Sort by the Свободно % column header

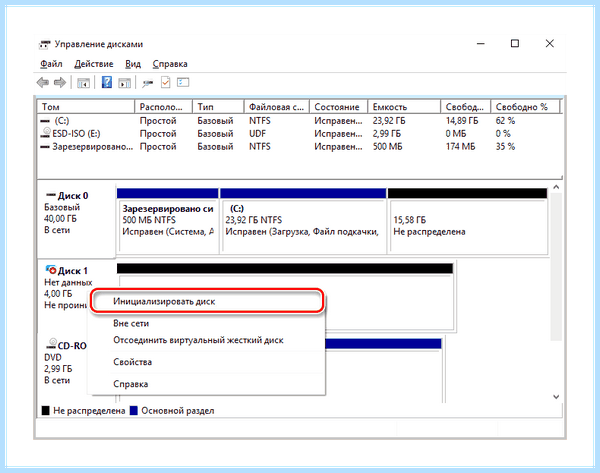[525, 107]
